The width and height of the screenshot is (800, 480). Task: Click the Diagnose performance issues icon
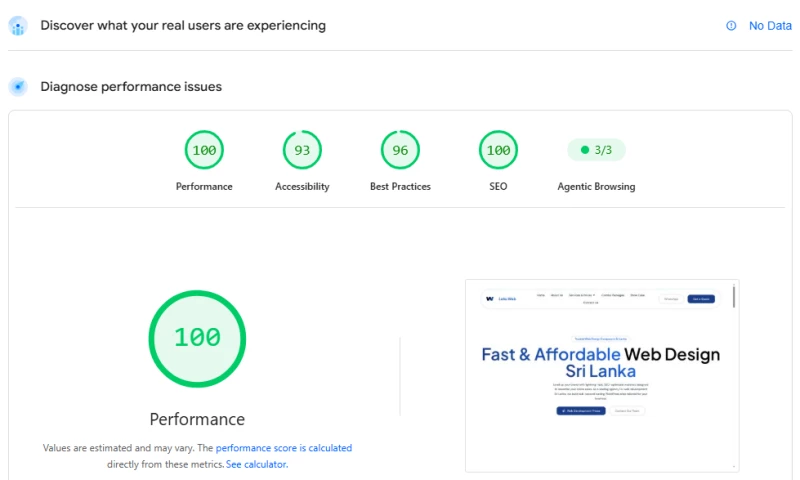(18, 87)
